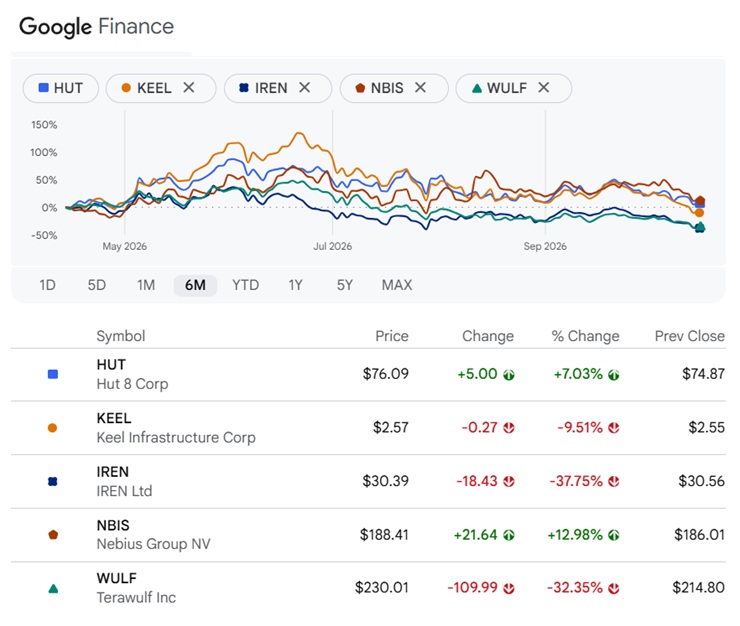Click the WULF price $230.01
The width and height of the screenshot is (740, 626).
tap(382, 588)
